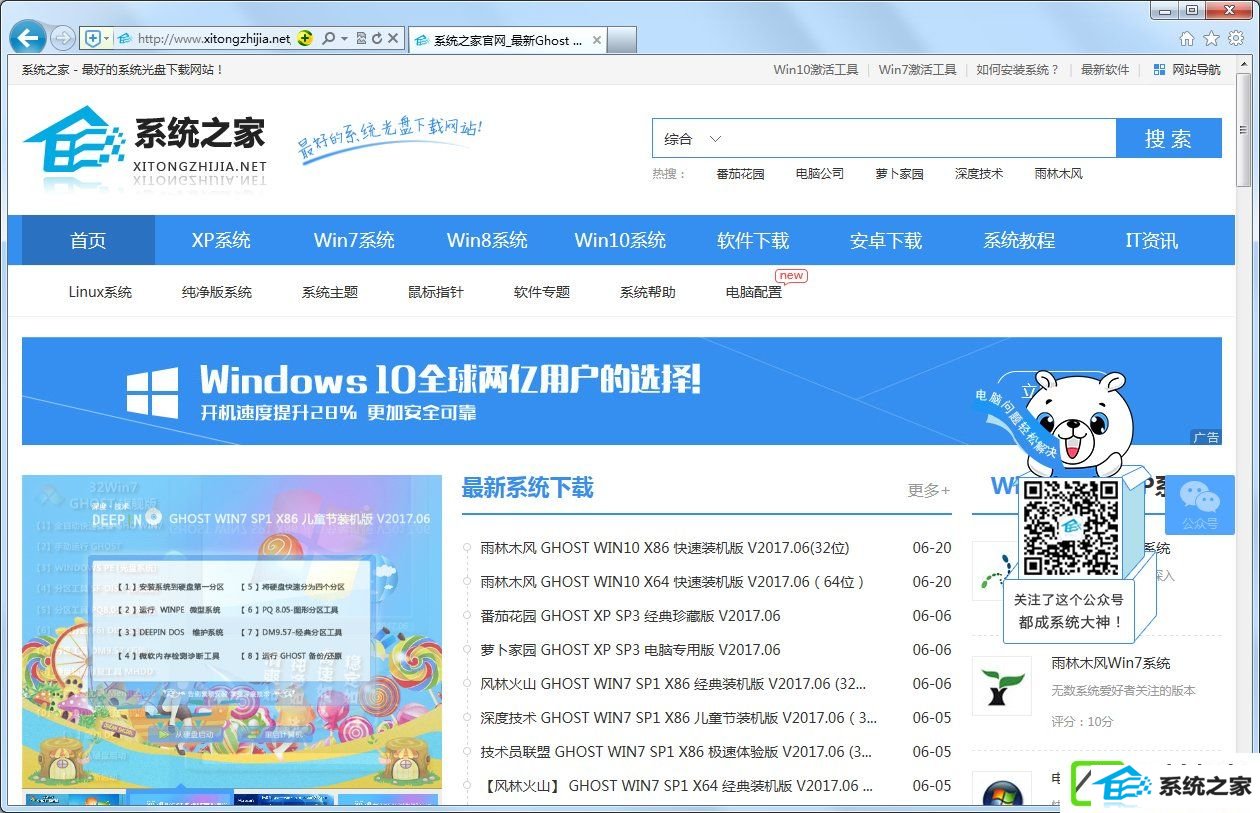Open the shield icon's dropdown arrow

click(x=107, y=39)
